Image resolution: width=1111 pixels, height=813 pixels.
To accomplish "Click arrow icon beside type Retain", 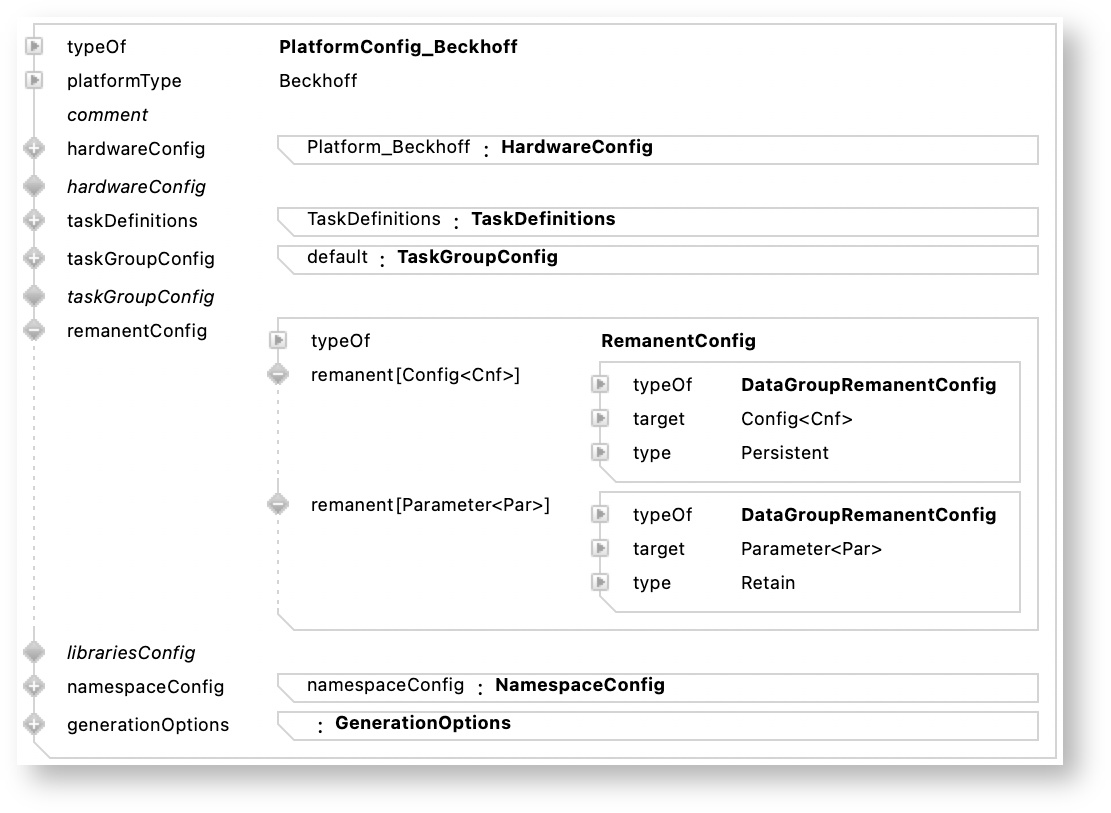I will pos(600,583).
